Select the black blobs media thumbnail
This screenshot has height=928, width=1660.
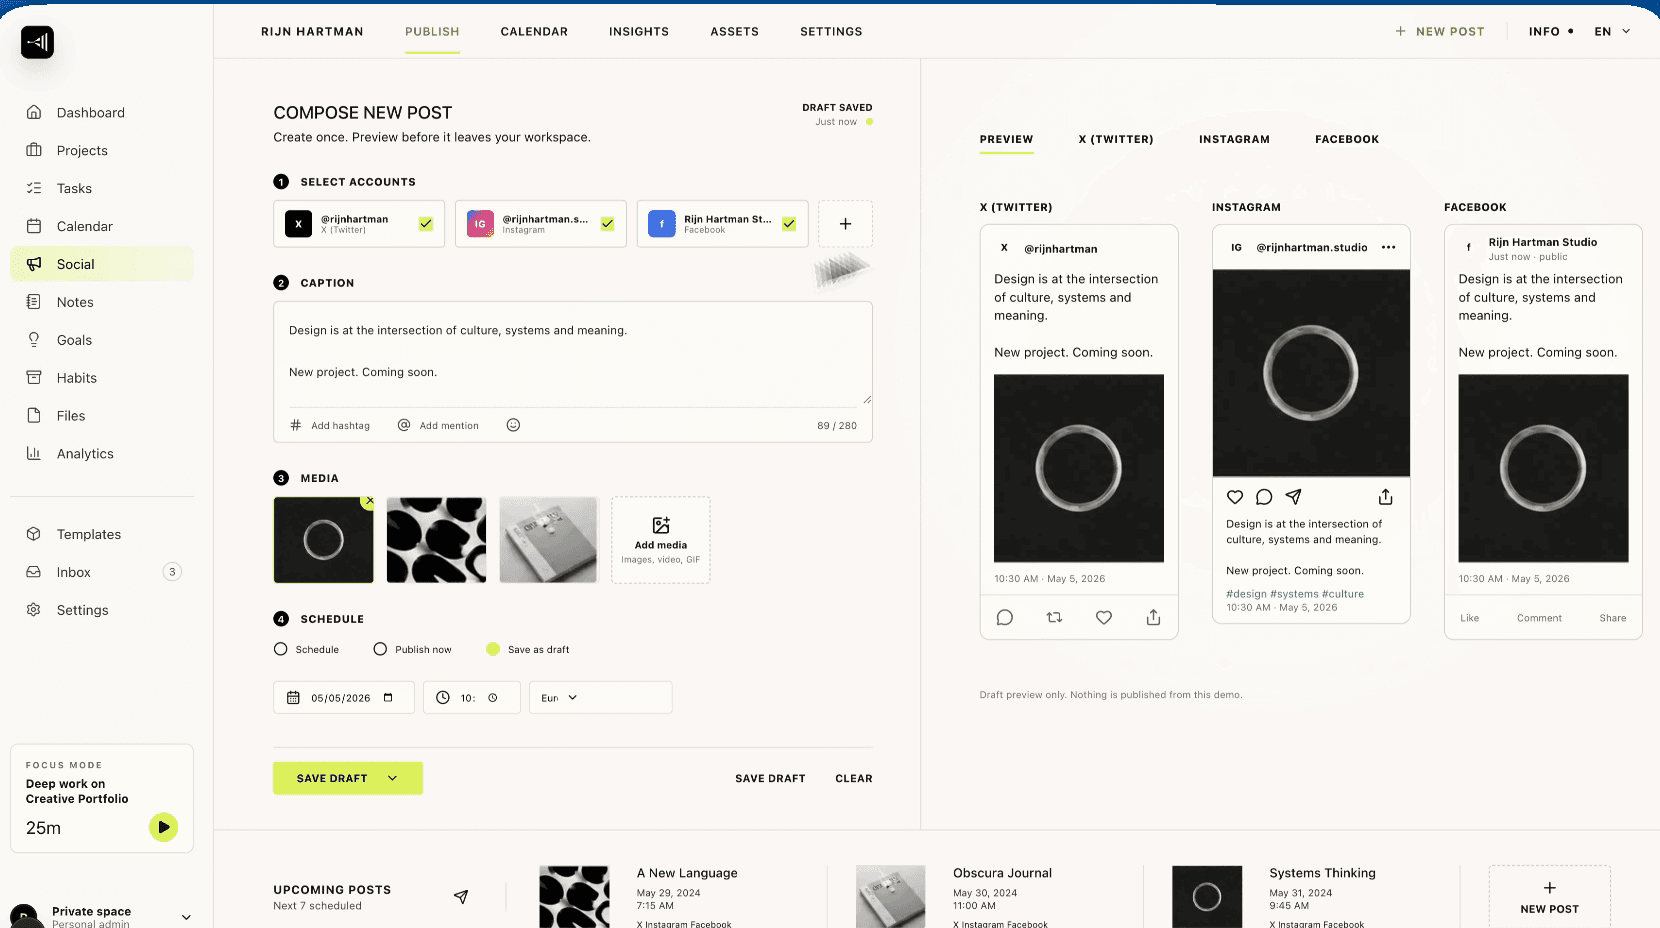(x=436, y=540)
